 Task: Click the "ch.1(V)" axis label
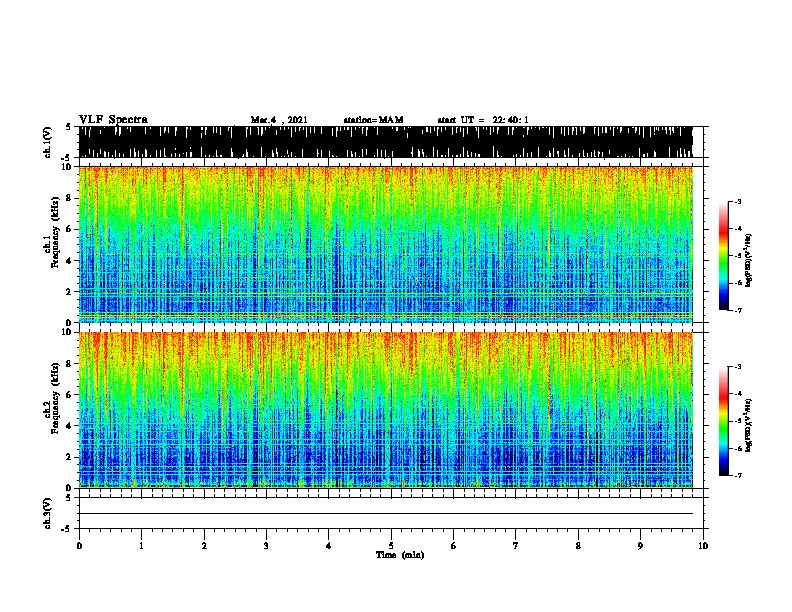[x=47, y=142]
